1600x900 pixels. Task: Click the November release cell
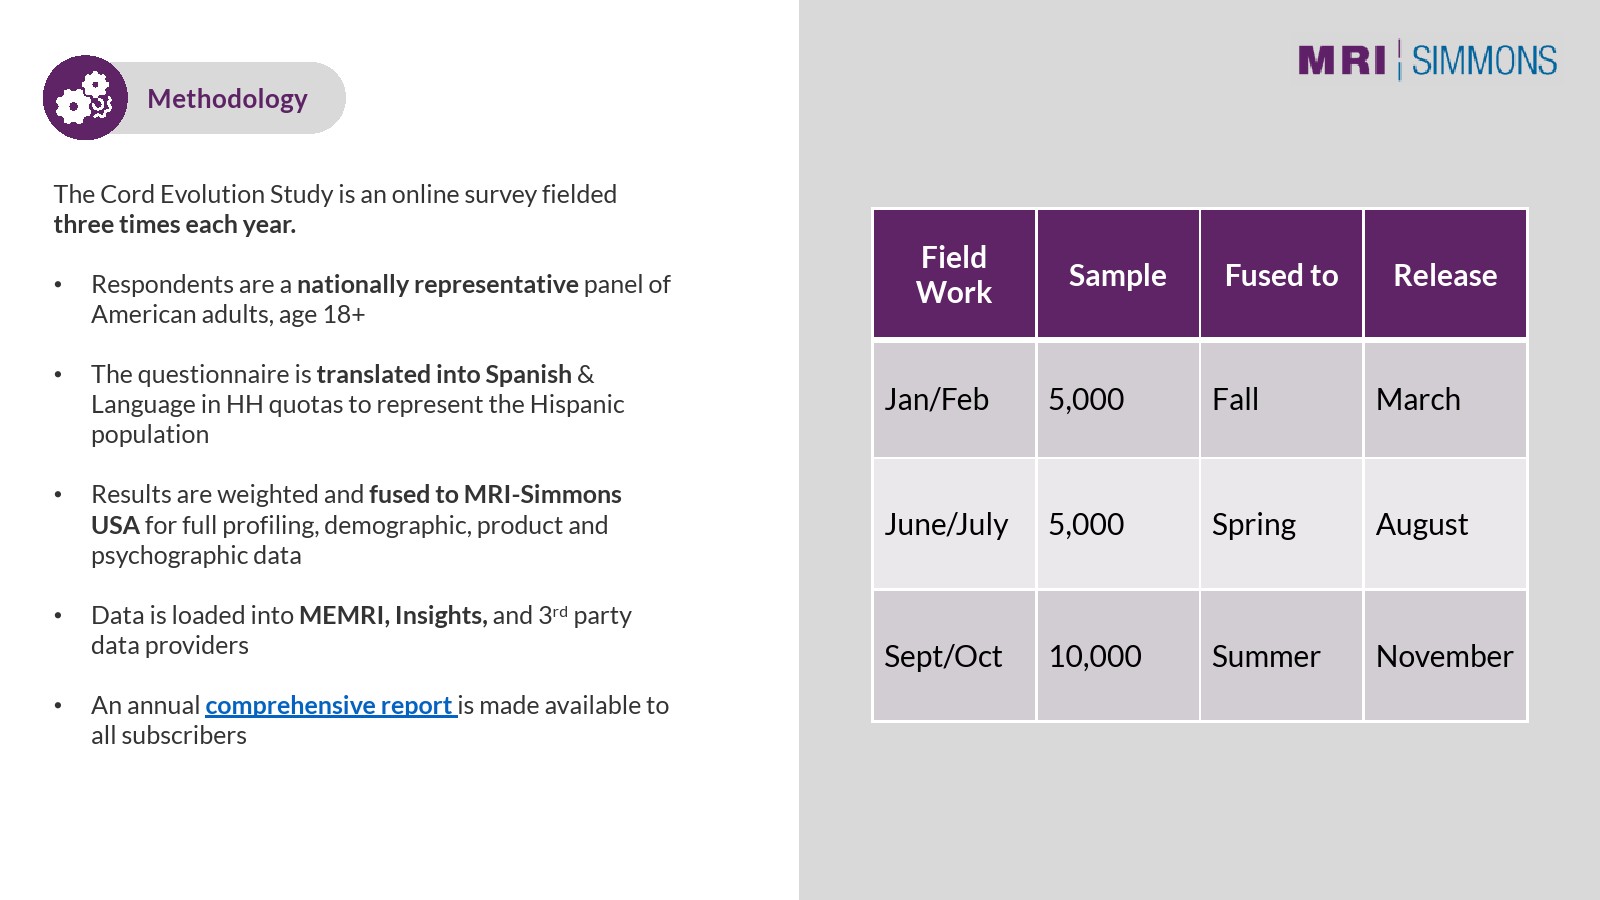(1445, 656)
